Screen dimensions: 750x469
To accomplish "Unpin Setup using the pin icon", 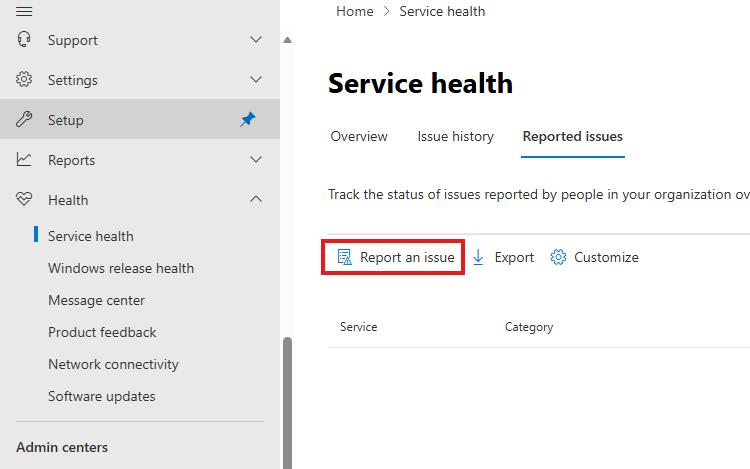I will [x=248, y=119].
